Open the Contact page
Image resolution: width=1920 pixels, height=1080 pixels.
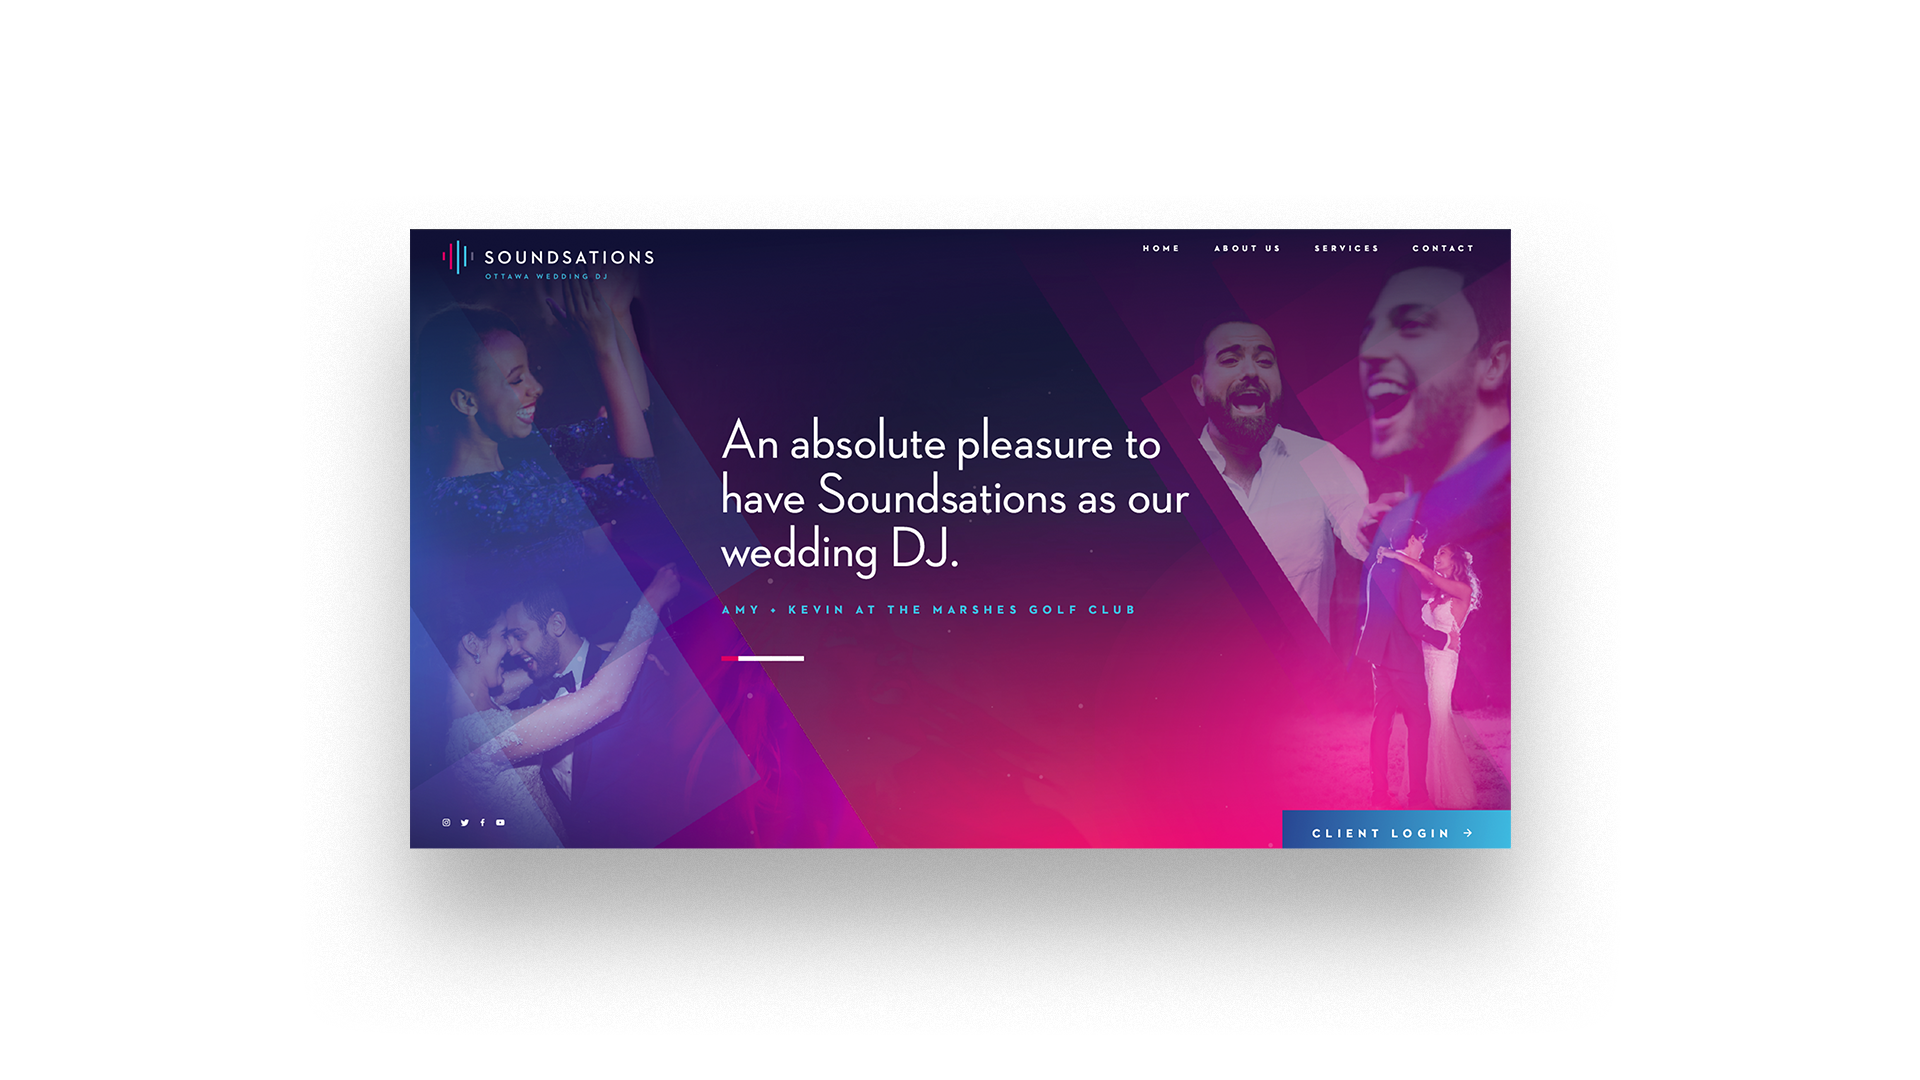1442,248
